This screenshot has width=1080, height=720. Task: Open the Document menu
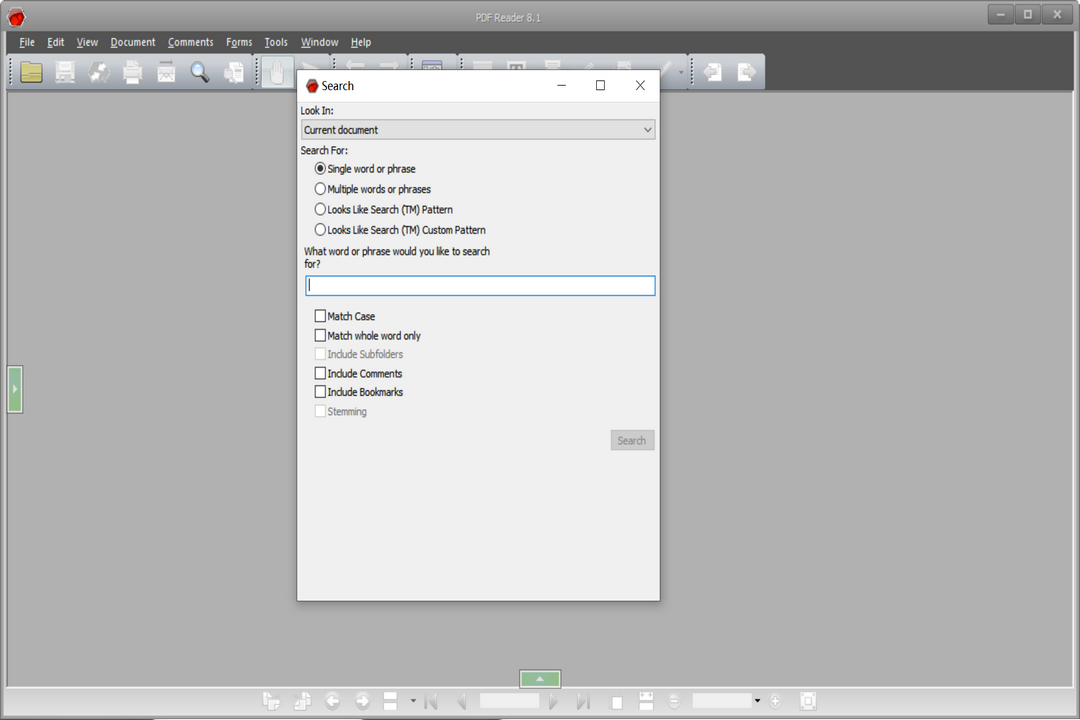pyautogui.click(x=133, y=42)
